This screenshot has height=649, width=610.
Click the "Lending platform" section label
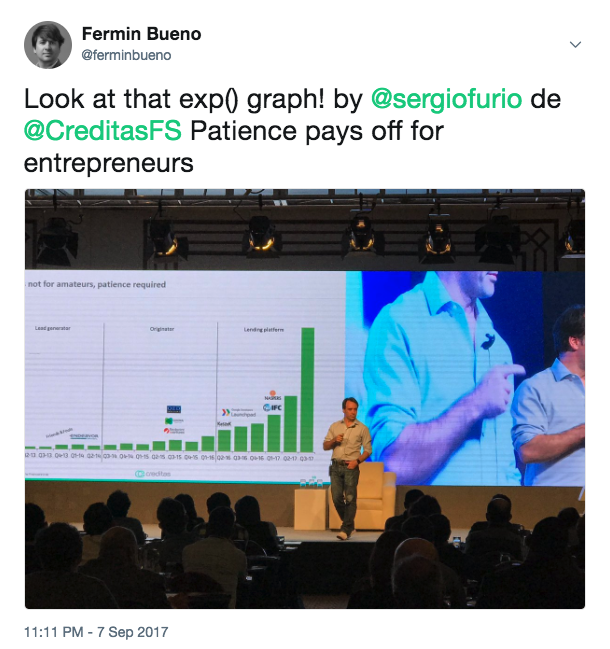pos(264,329)
